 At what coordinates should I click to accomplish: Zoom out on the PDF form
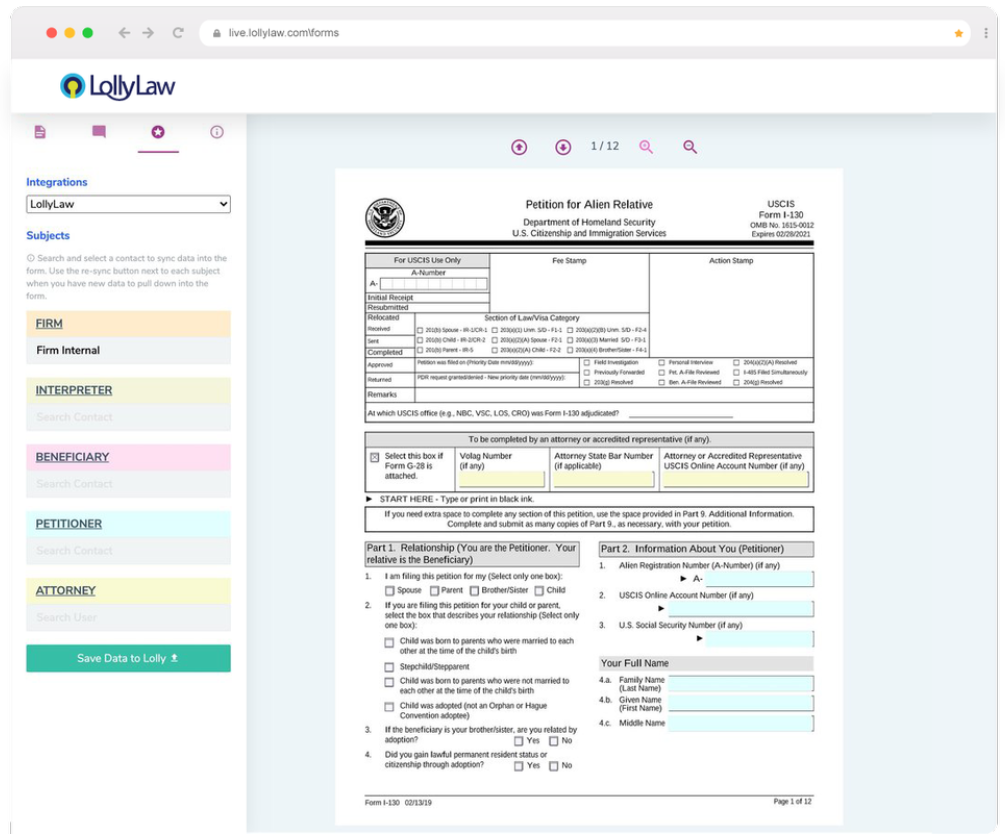click(x=690, y=147)
